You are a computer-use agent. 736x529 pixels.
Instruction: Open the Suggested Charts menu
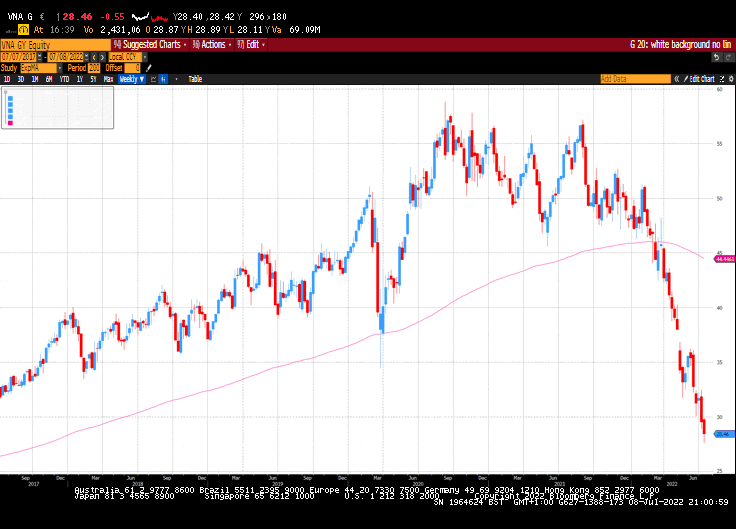coord(148,44)
